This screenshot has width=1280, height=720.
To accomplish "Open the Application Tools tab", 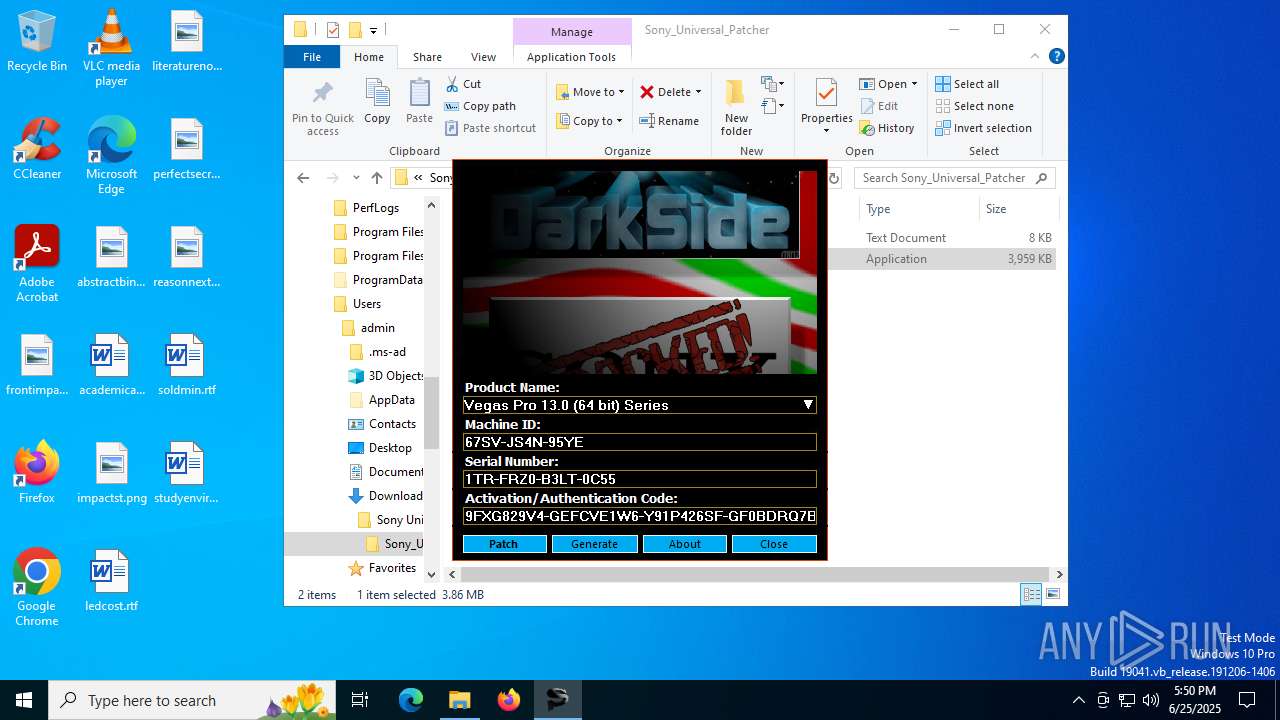I will click(x=571, y=57).
